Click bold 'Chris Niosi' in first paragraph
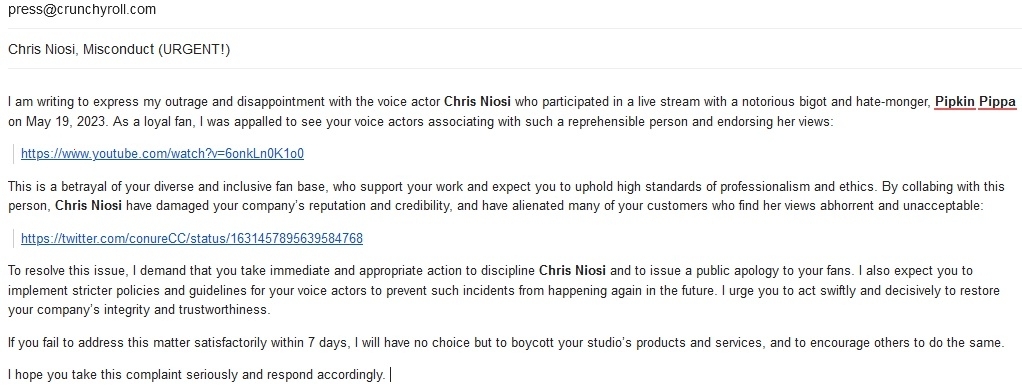This screenshot has width=1022, height=387. tap(477, 102)
